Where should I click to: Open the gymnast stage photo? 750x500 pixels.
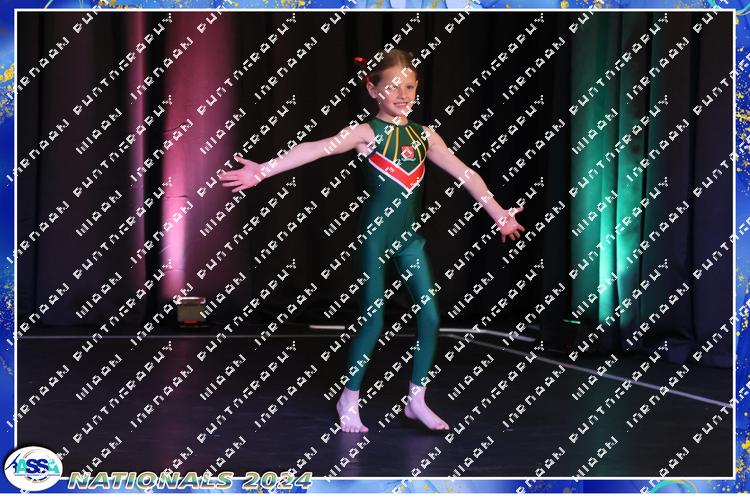pos(375,244)
